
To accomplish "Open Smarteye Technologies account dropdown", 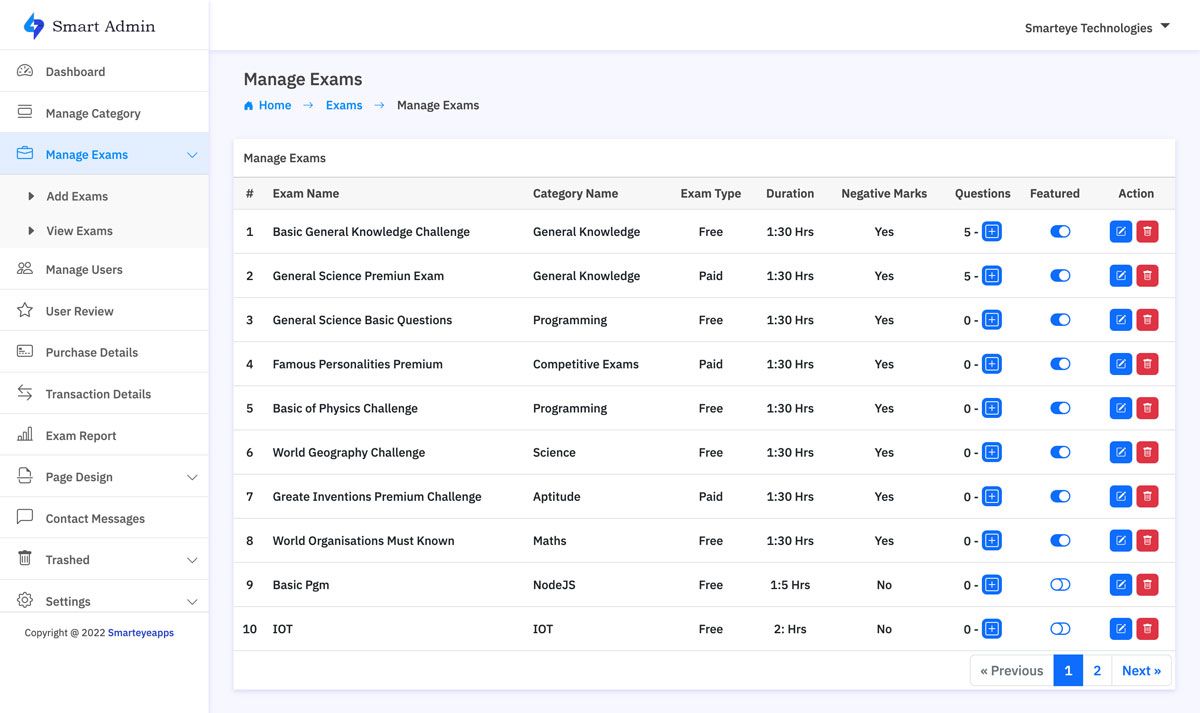I will coord(1096,28).
